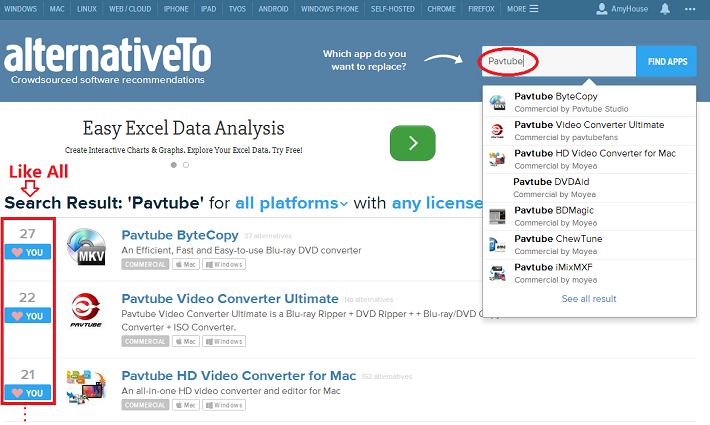Open Pavtube Video Converter Ultimate logo thumbnail
This screenshot has width=710, height=425.
86,310
